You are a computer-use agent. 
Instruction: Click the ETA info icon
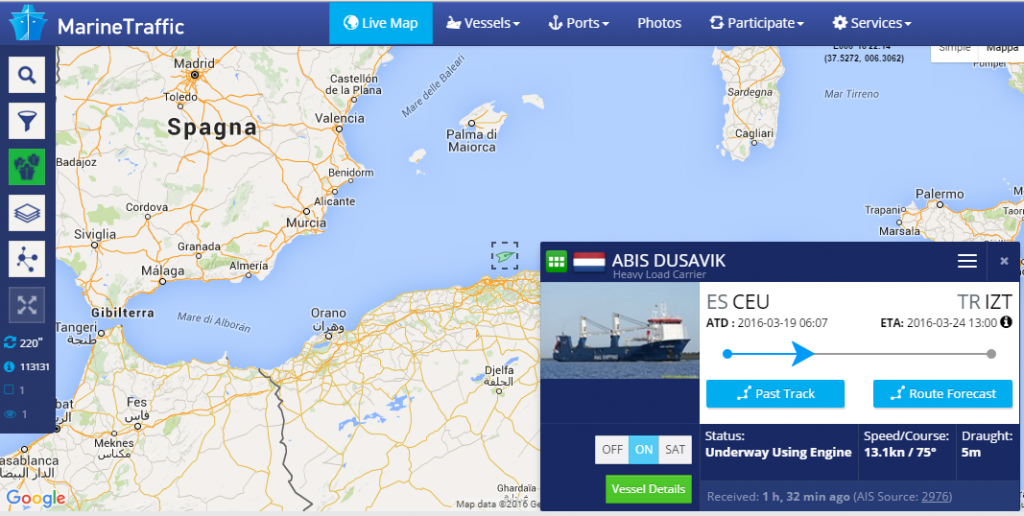1006,322
